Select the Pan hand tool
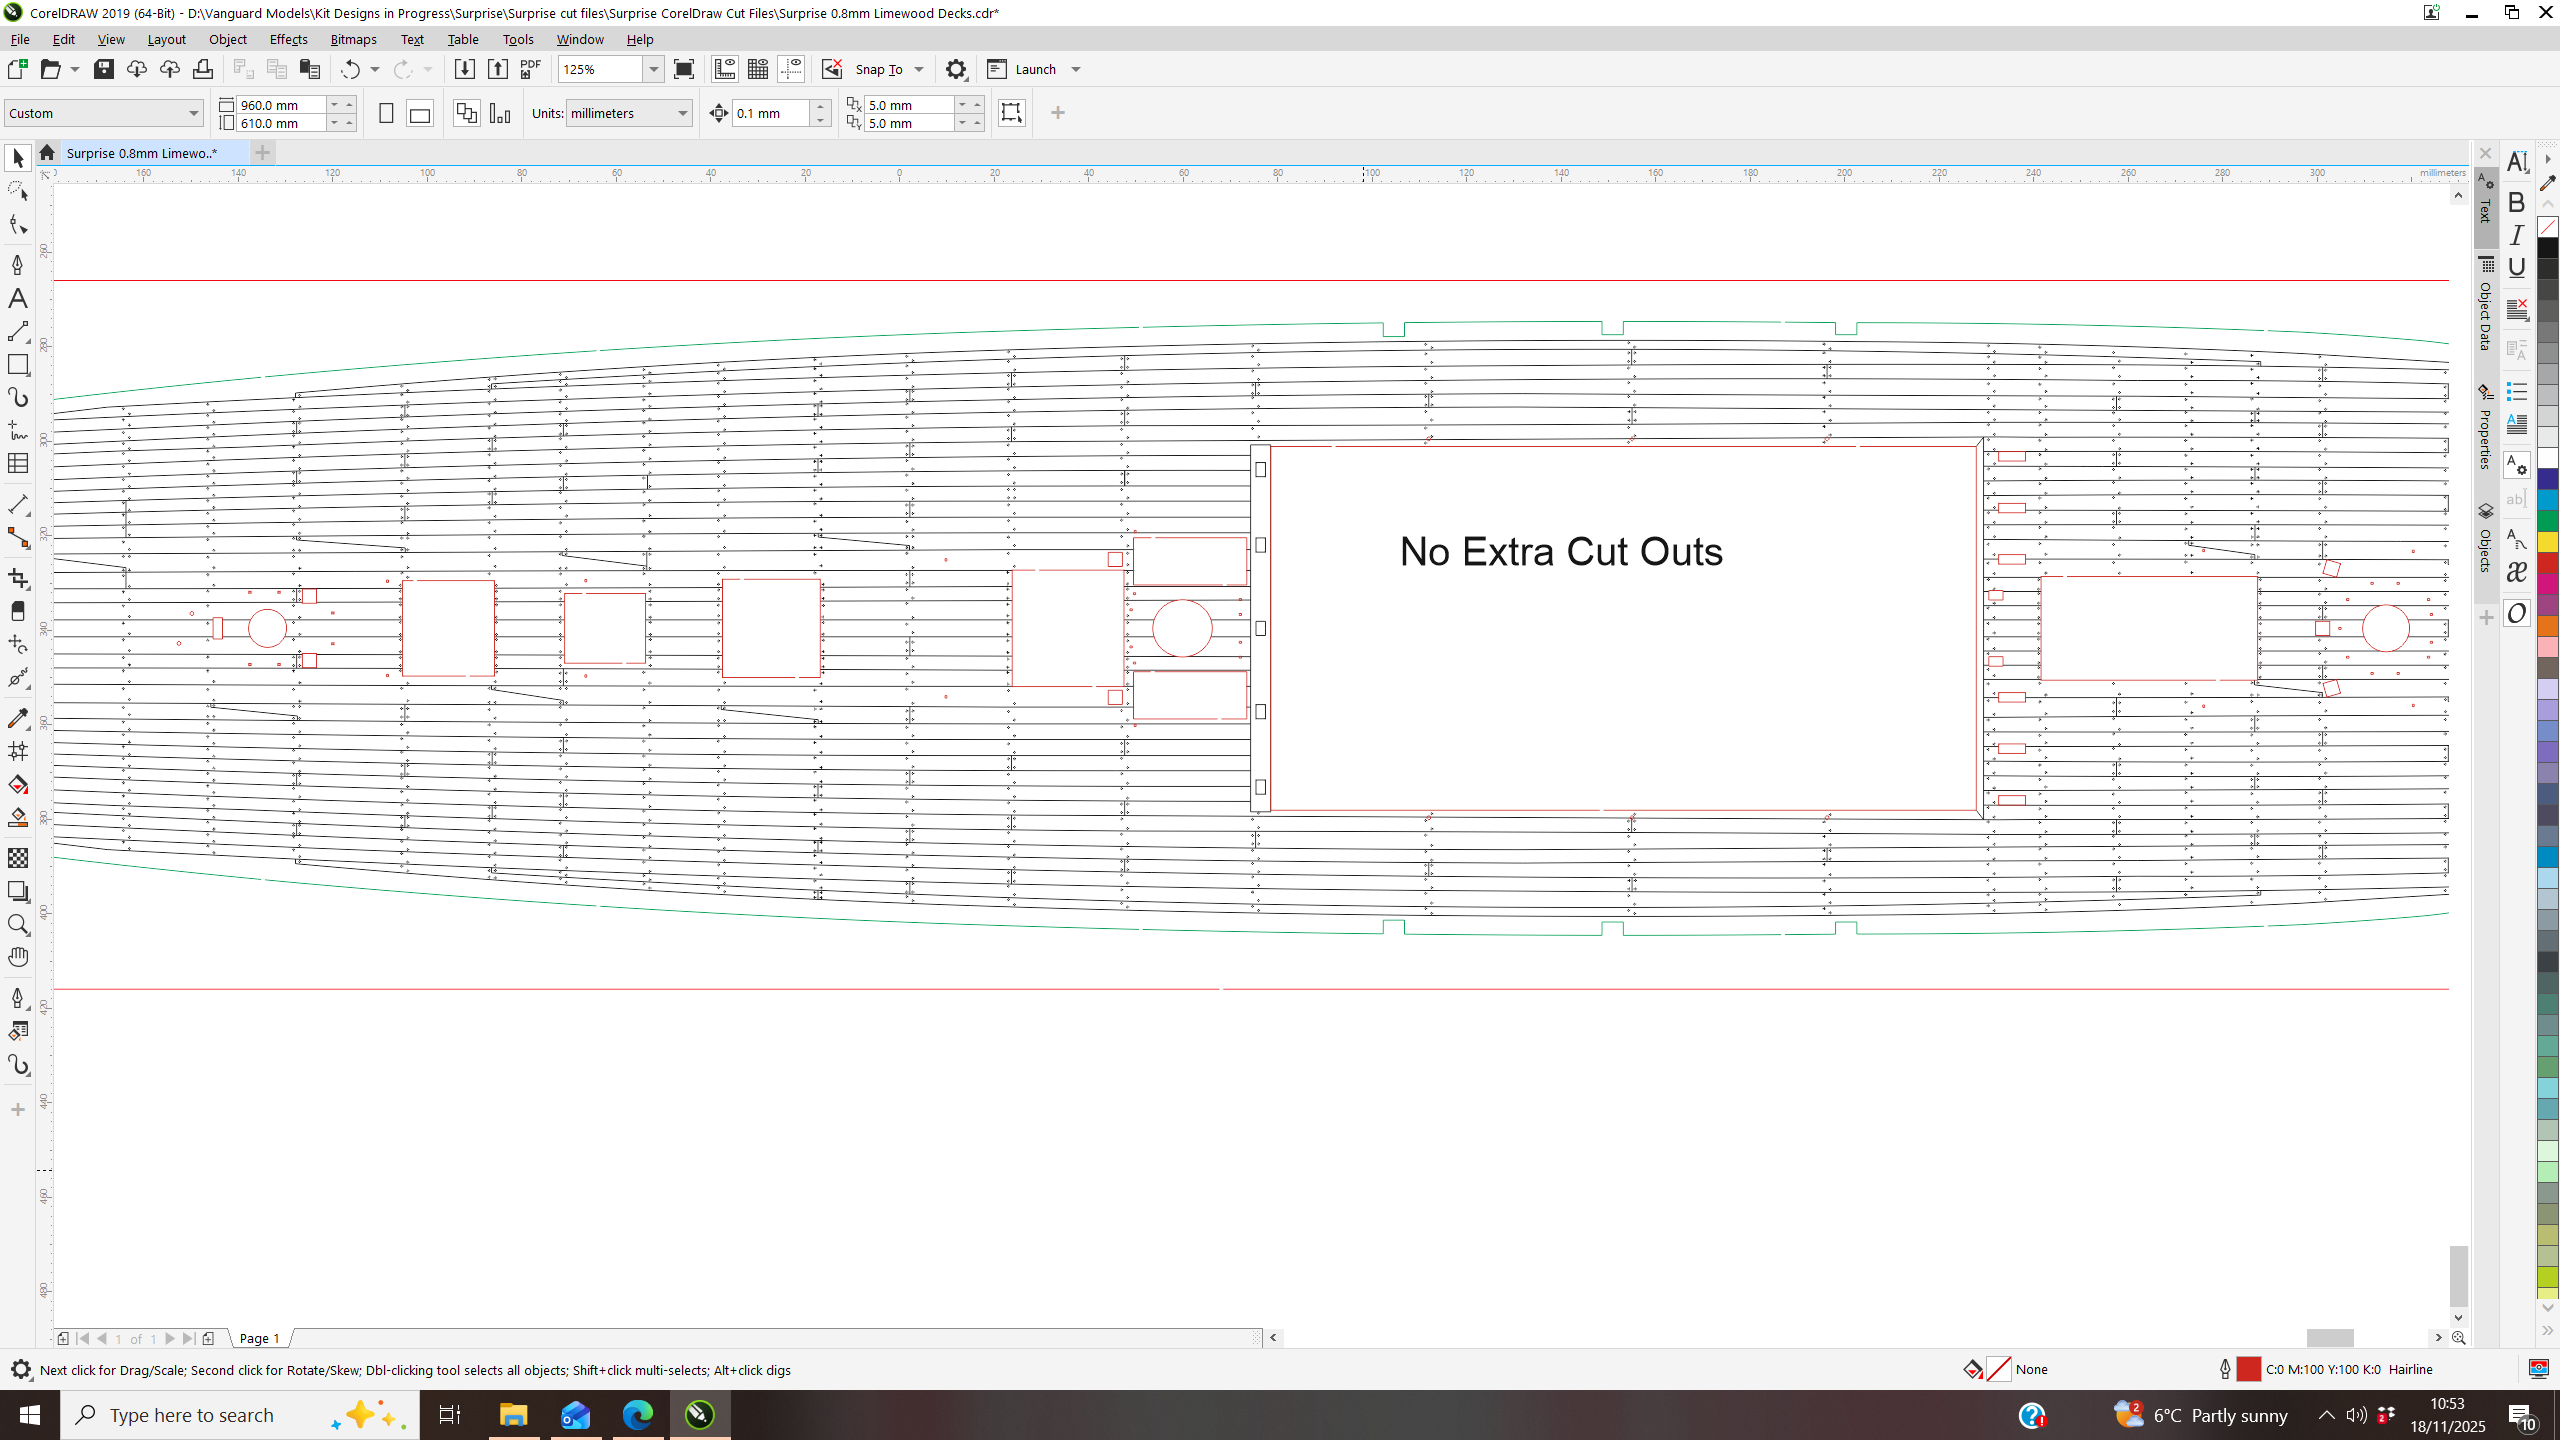The width and height of the screenshot is (2560, 1440). pyautogui.click(x=18, y=957)
